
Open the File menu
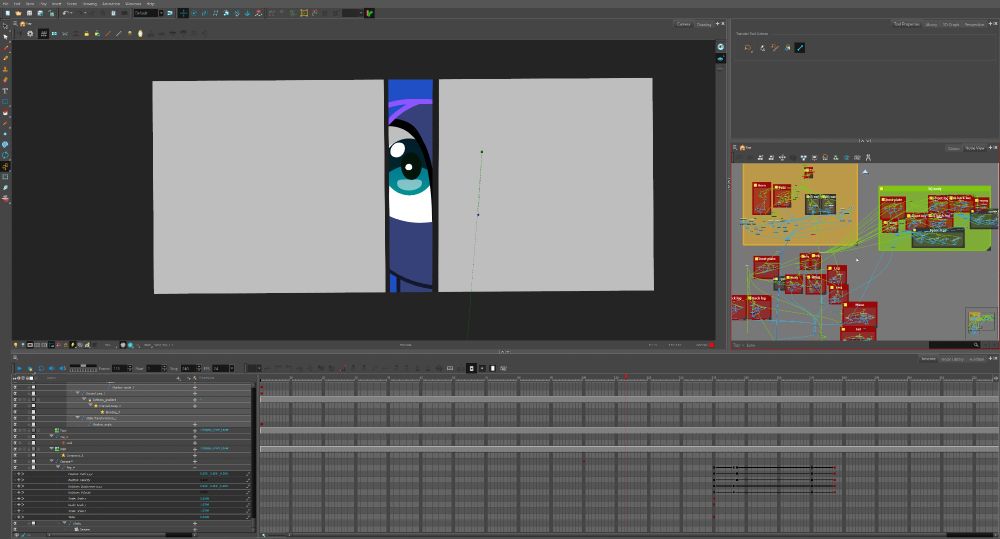point(6,4)
